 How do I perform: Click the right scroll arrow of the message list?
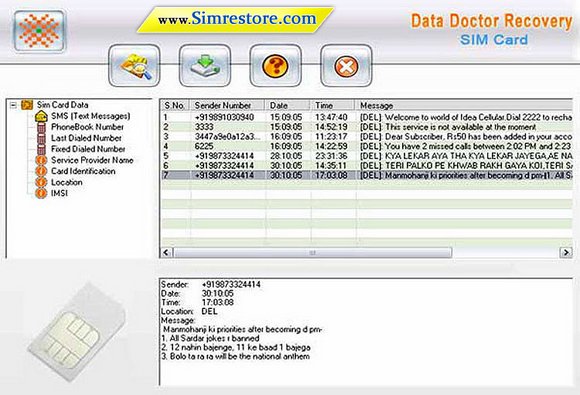tap(566, 253)
